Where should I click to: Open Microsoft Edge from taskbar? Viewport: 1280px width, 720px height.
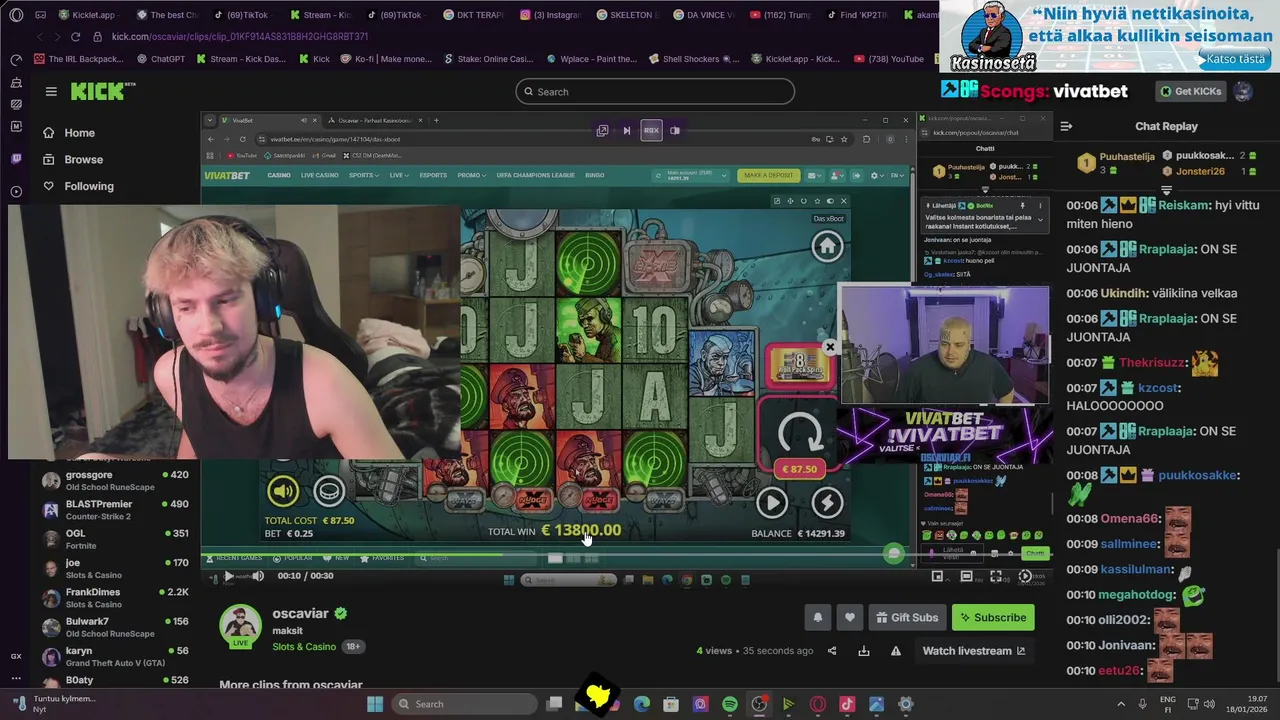tap(642, 704)
